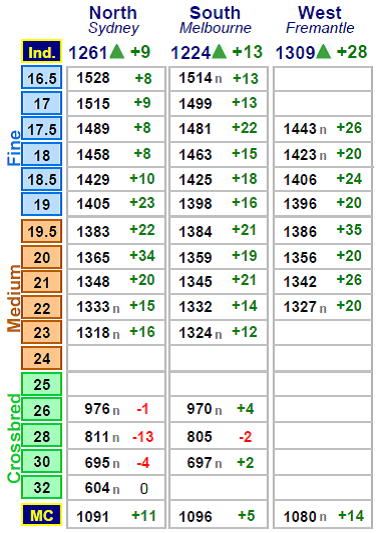
Task: Select price 1514 in South column
Action: (x=195, y=78)
